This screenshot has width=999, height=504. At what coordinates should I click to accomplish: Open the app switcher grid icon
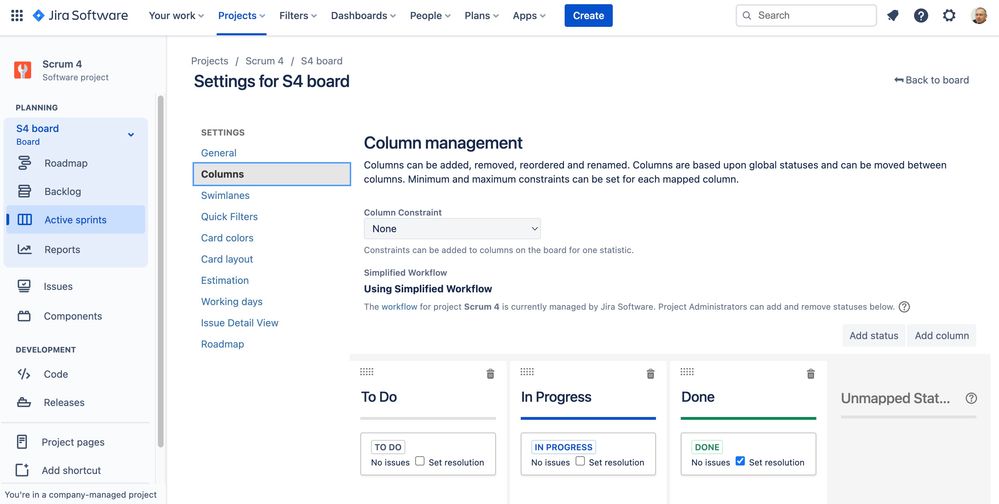pos(17,15)
